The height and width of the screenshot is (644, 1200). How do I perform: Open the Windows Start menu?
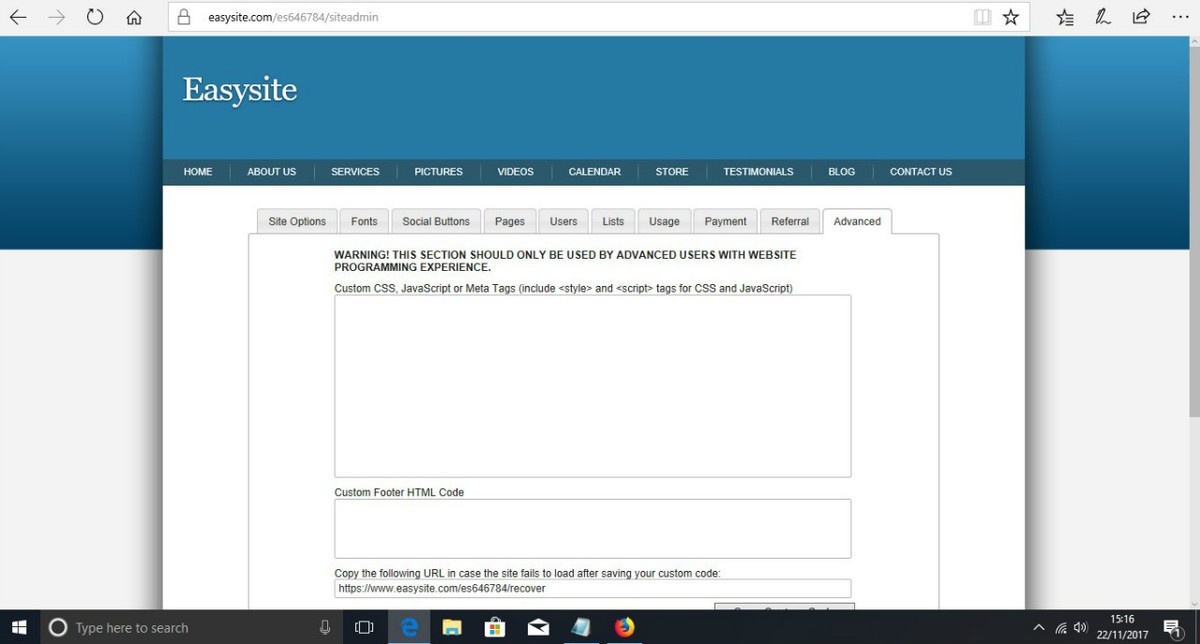pyautogui.click(x=19, y=627)
